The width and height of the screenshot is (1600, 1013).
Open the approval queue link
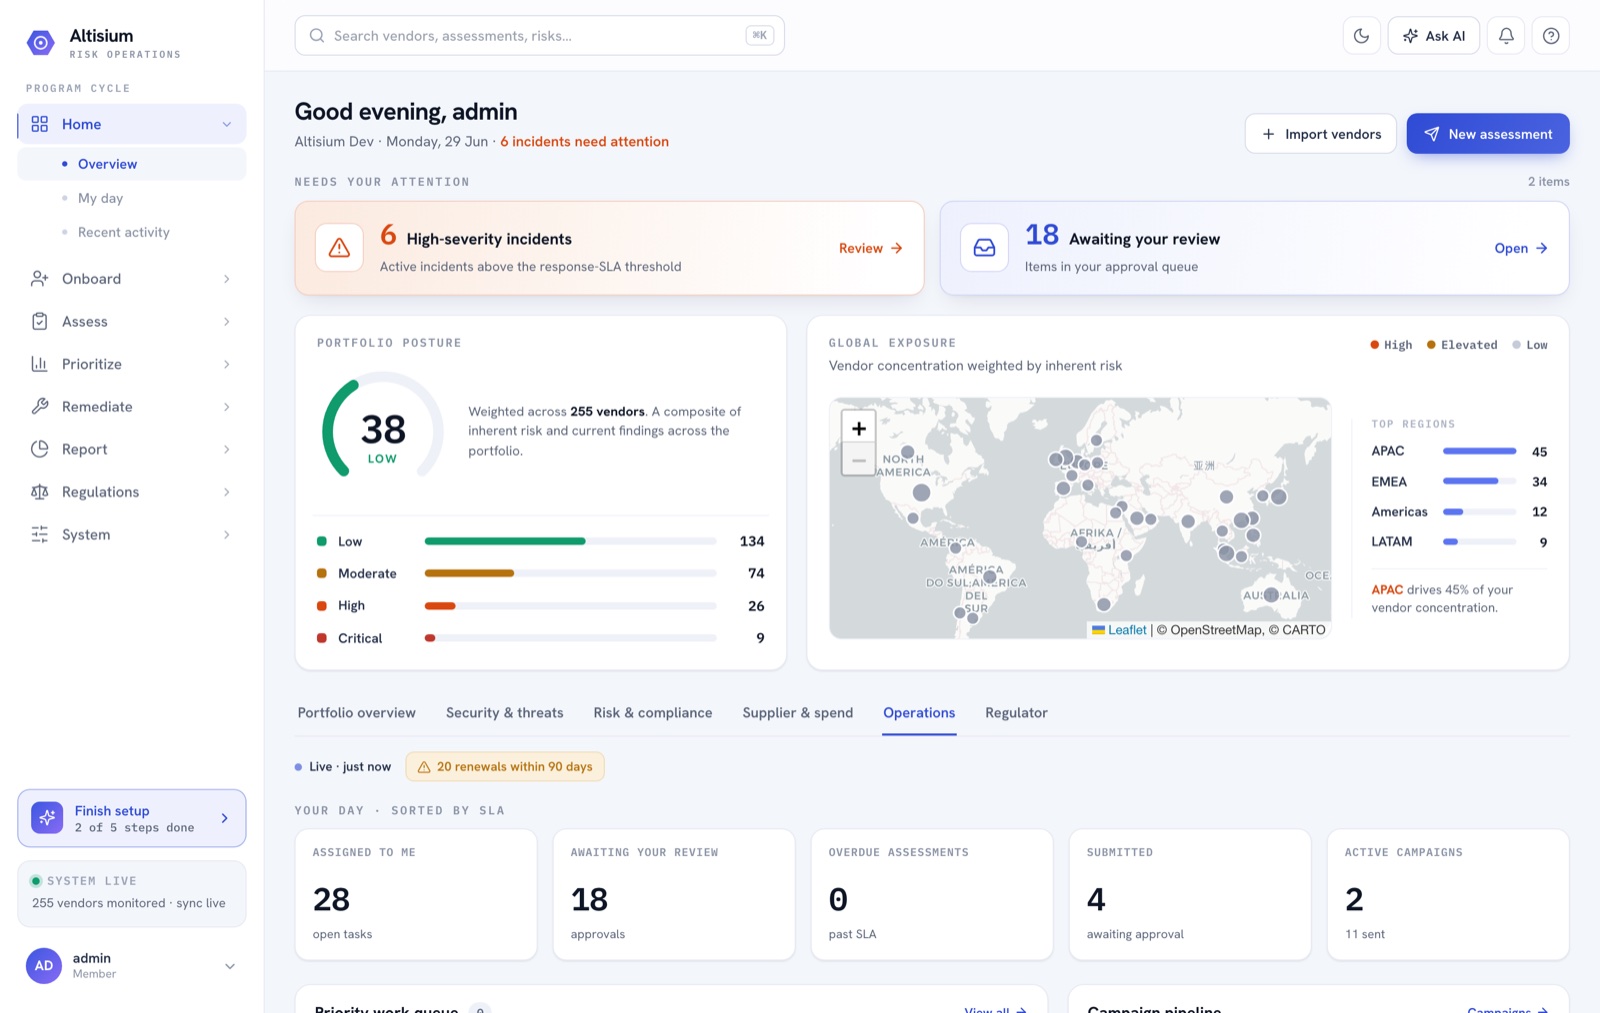[1521, 248]
